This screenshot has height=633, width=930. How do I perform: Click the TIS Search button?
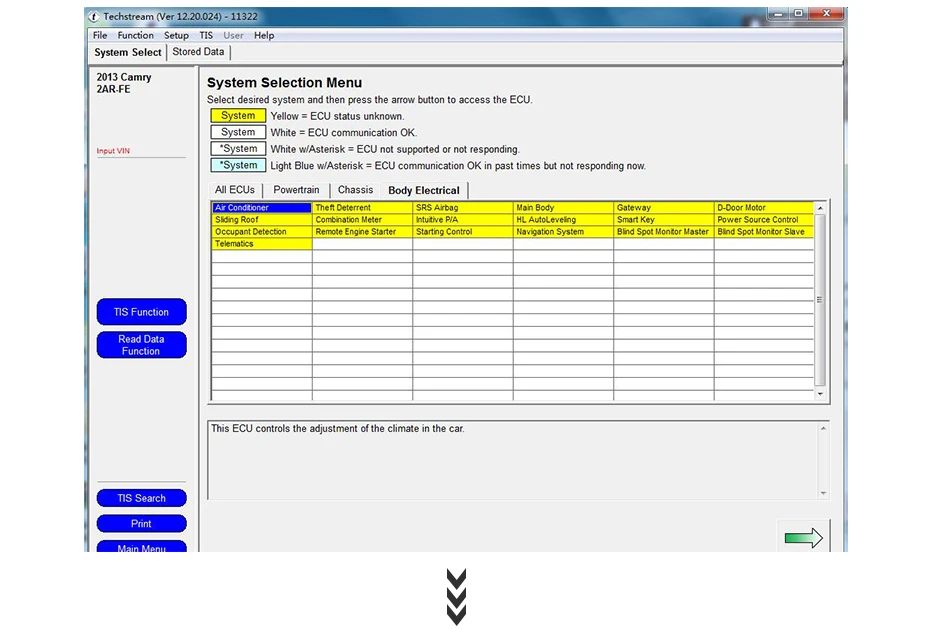point(142,498)
